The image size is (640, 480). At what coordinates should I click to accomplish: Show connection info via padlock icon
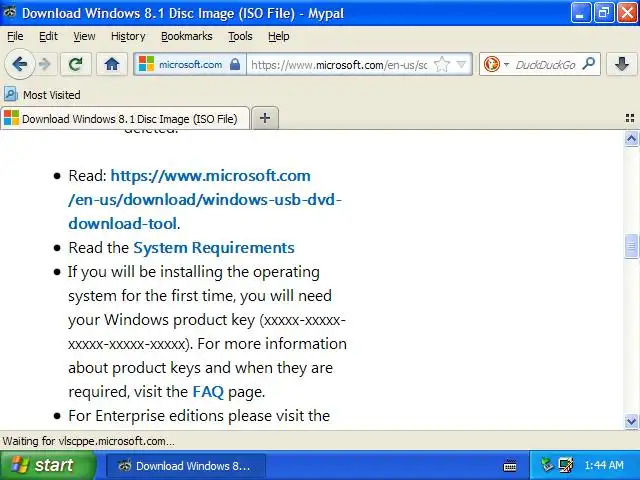(x=235, y=64)
